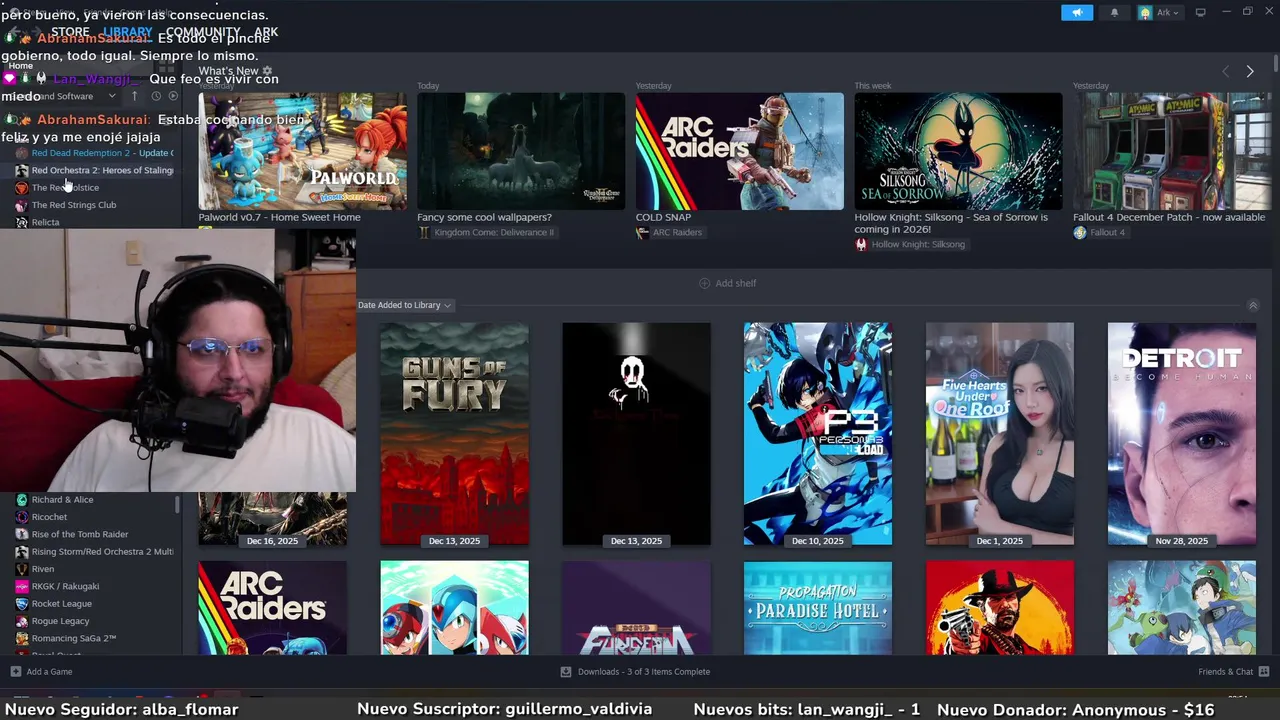The image size is (1280, 720).
Task: Open the Mega Man X cover
Action: click(x=454, y=608)
